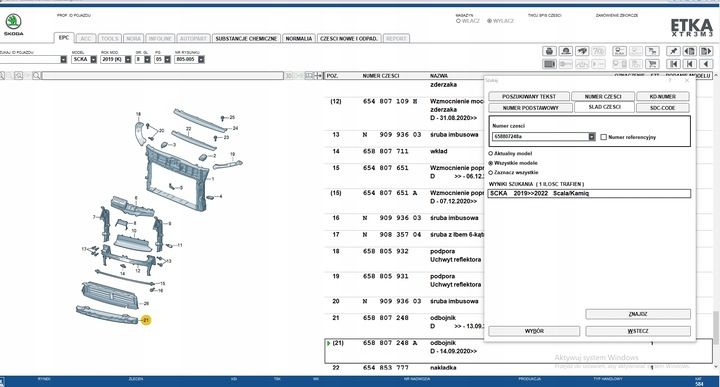720x387 pixels.
Task: Select the row with part 658 805 931 podpora
Action: [404, 280]
